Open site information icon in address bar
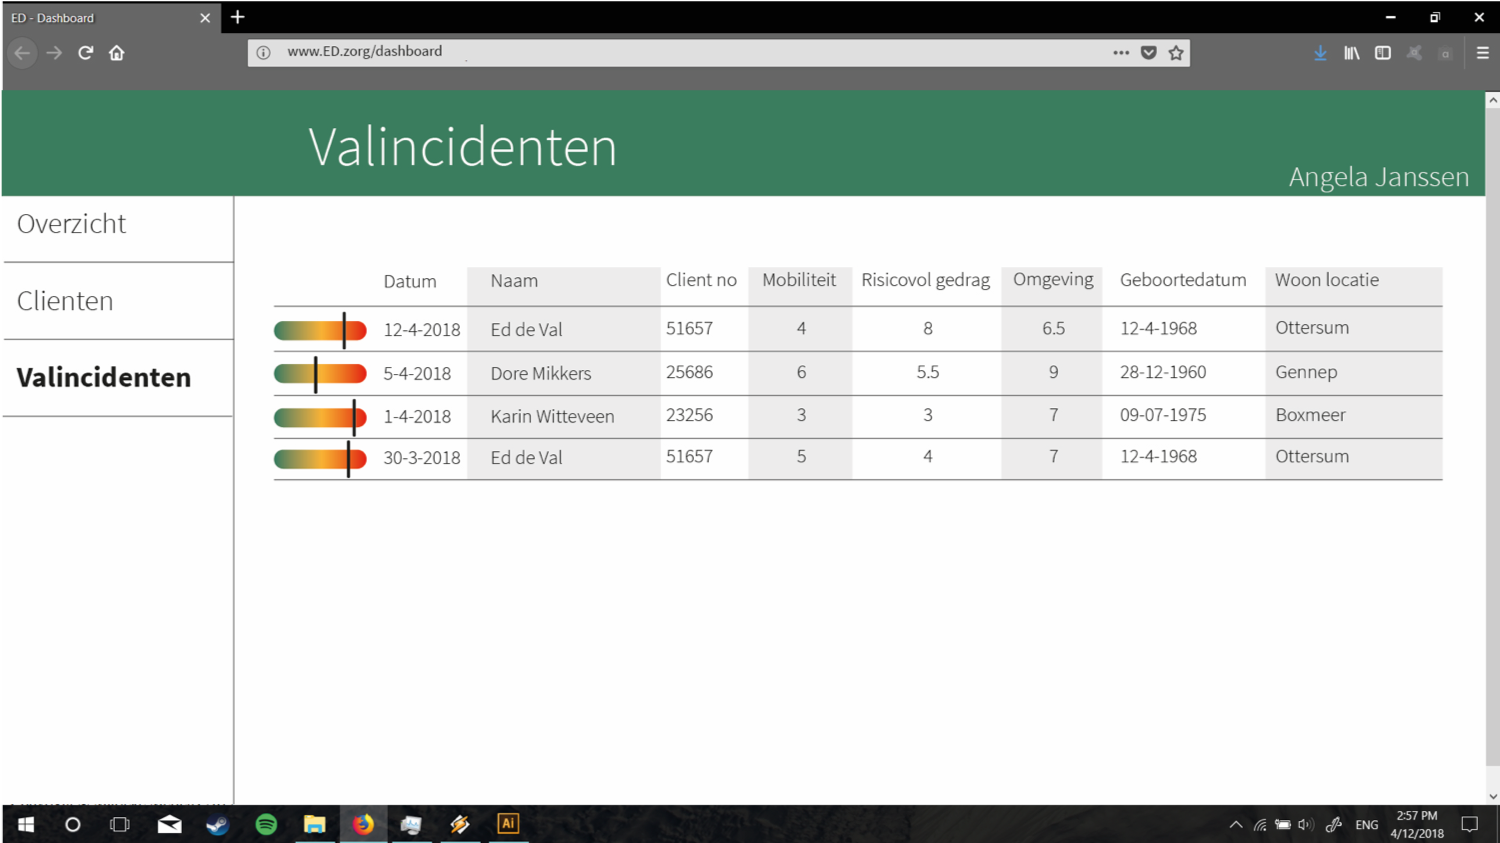 tap(263, 53)
